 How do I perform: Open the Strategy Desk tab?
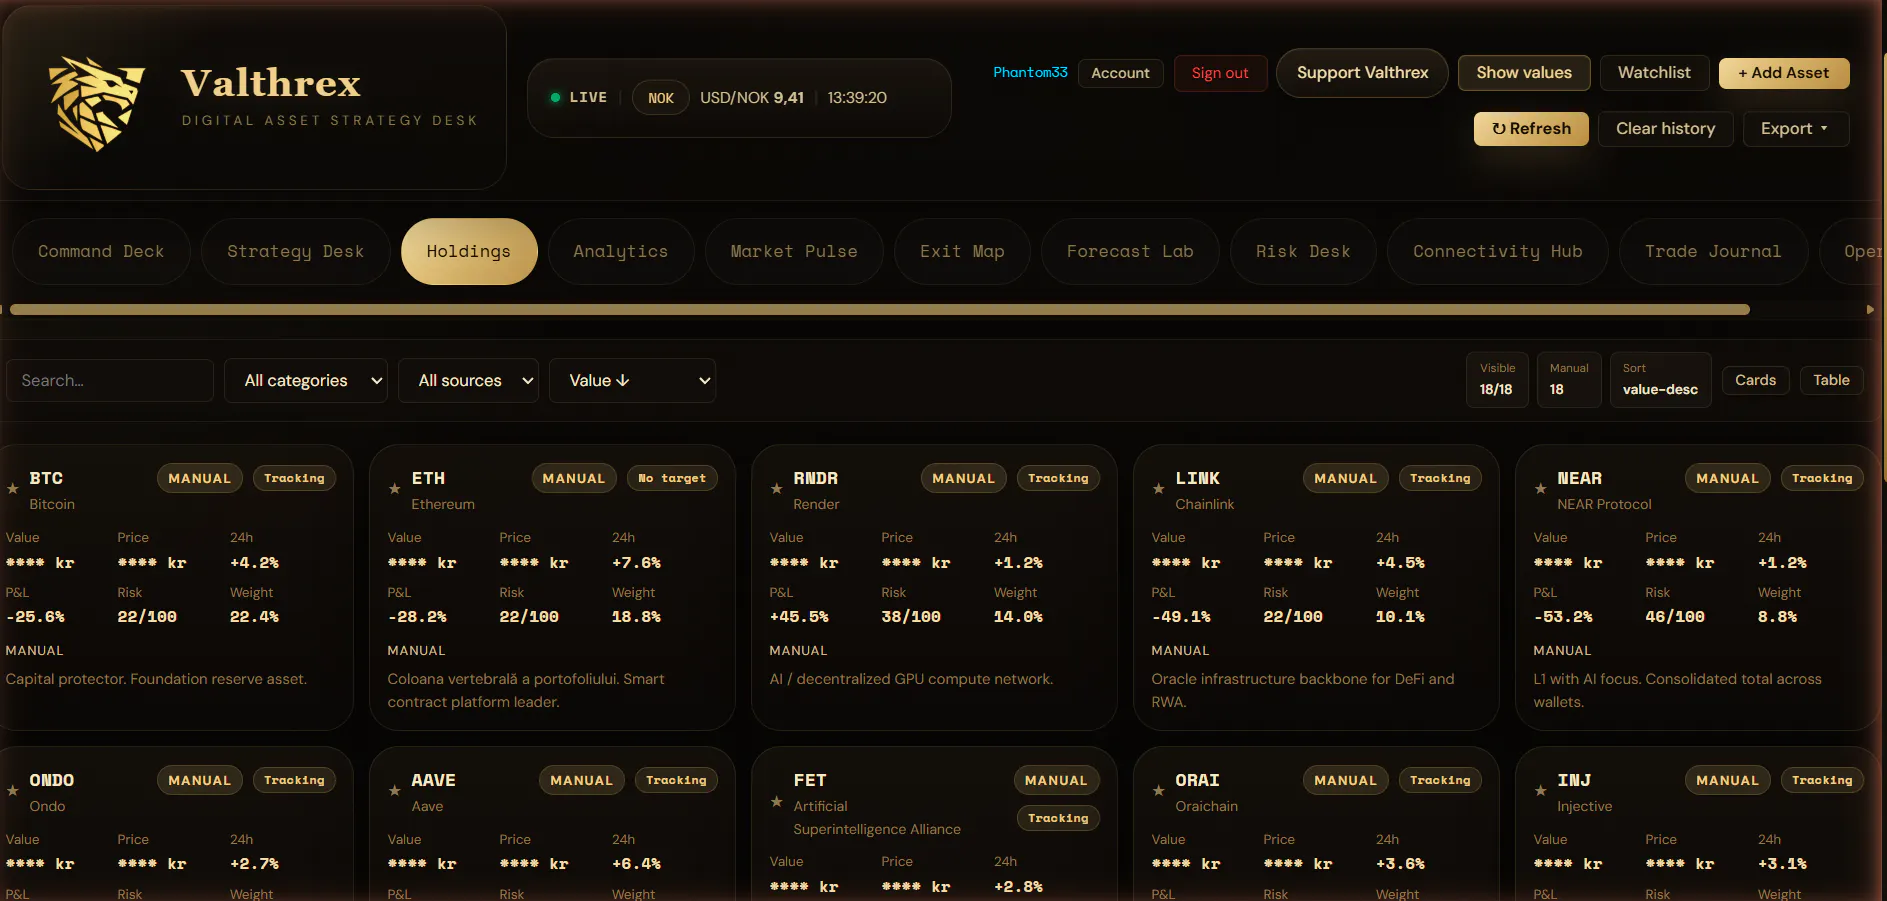coord(295,252)
